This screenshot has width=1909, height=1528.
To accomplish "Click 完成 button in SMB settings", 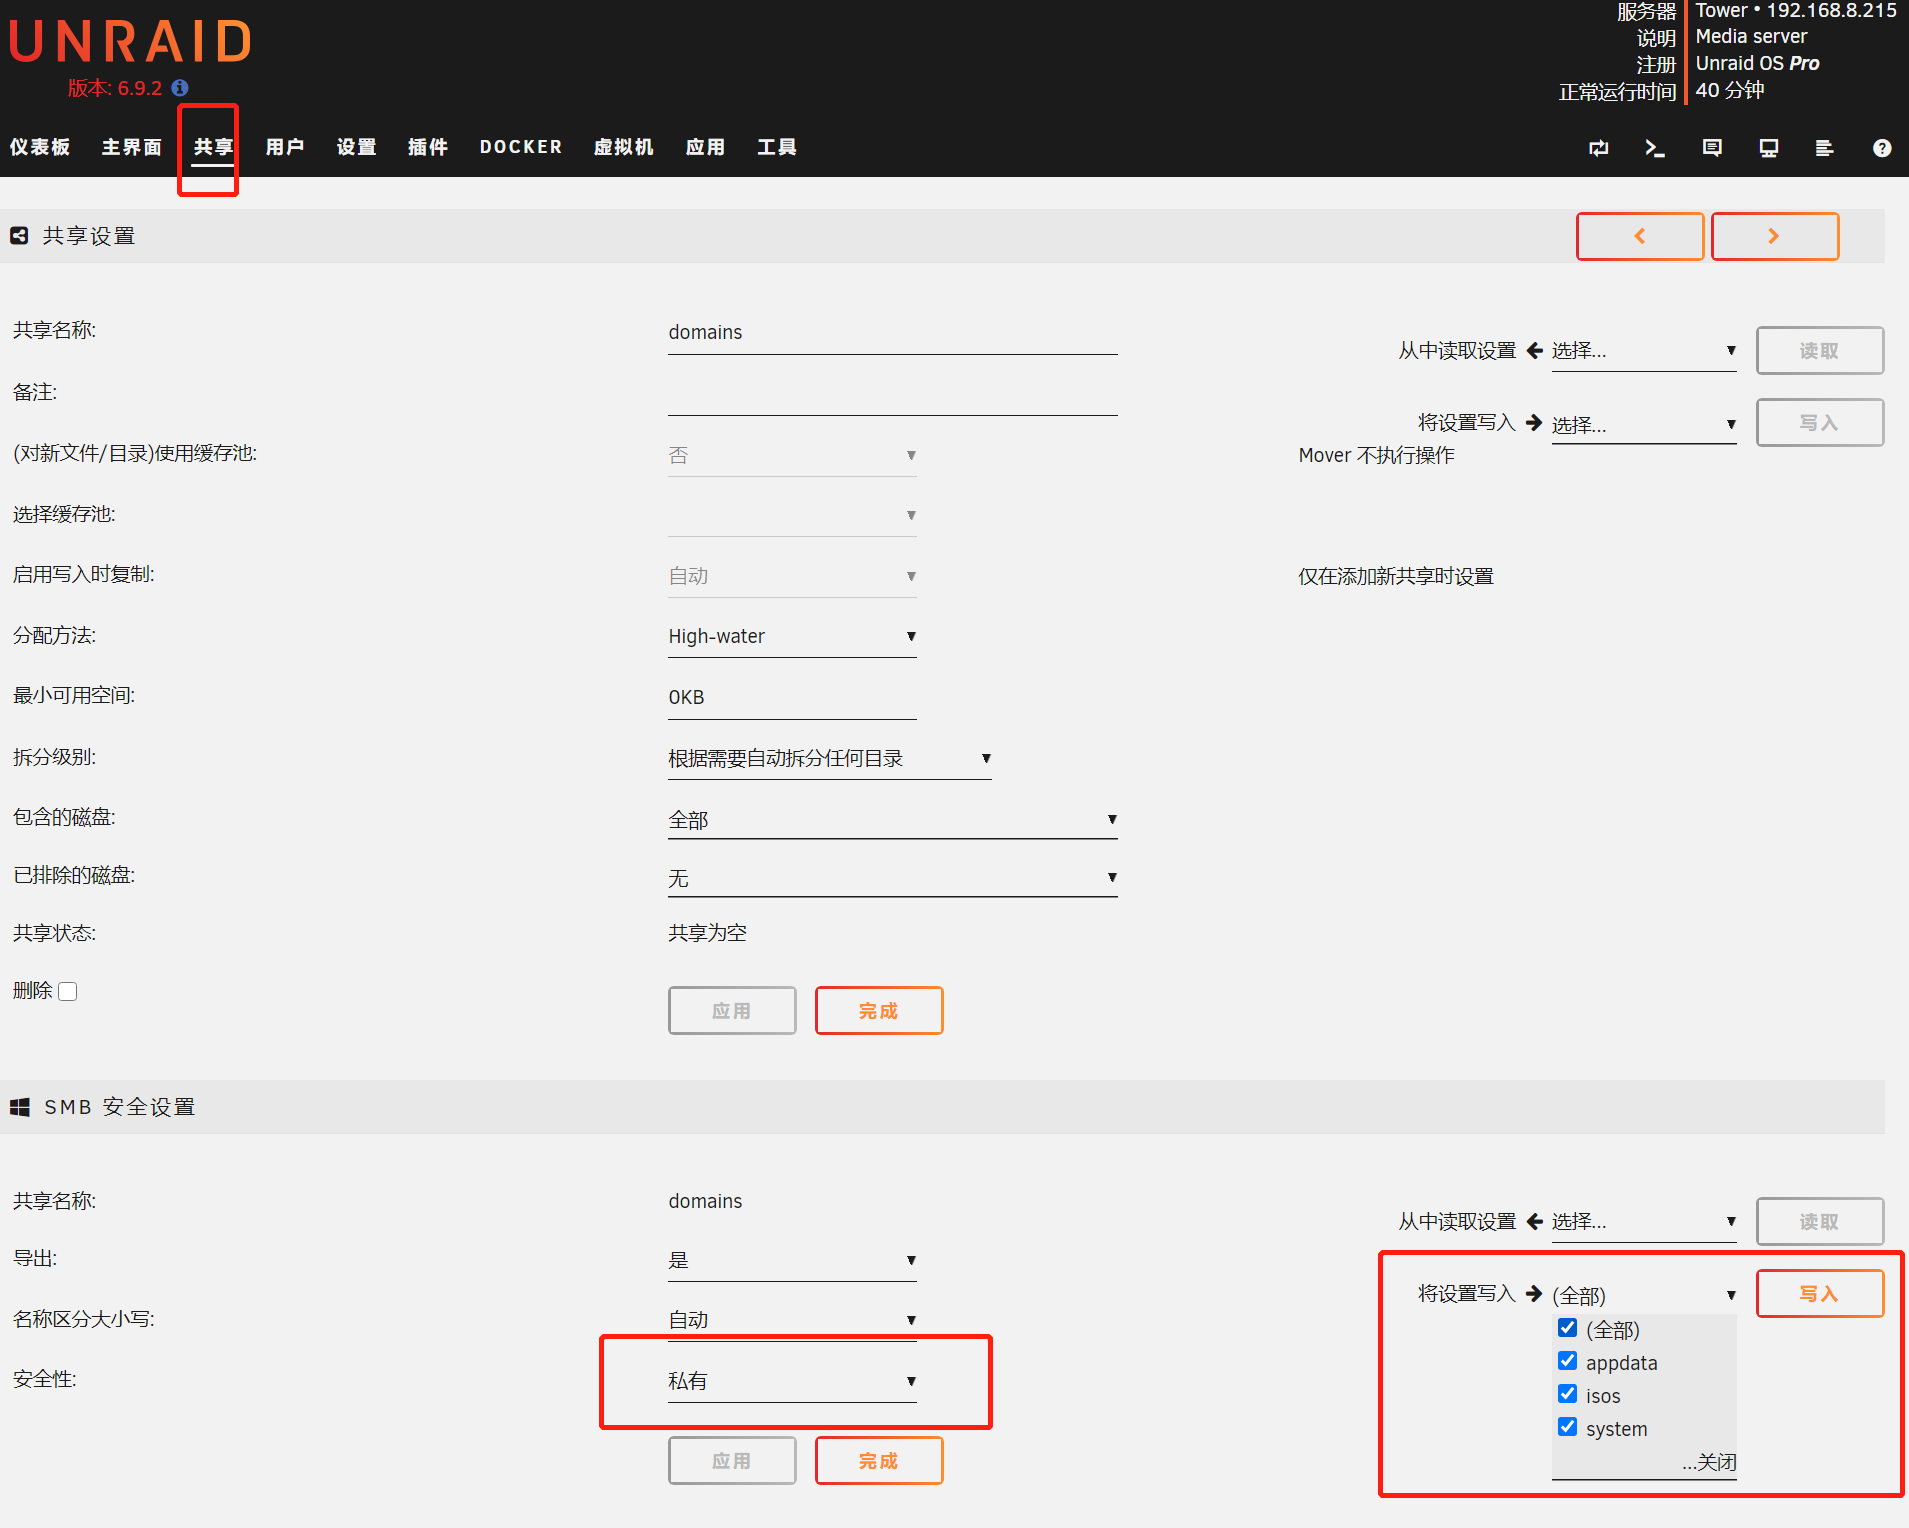I will (879, 1461).
